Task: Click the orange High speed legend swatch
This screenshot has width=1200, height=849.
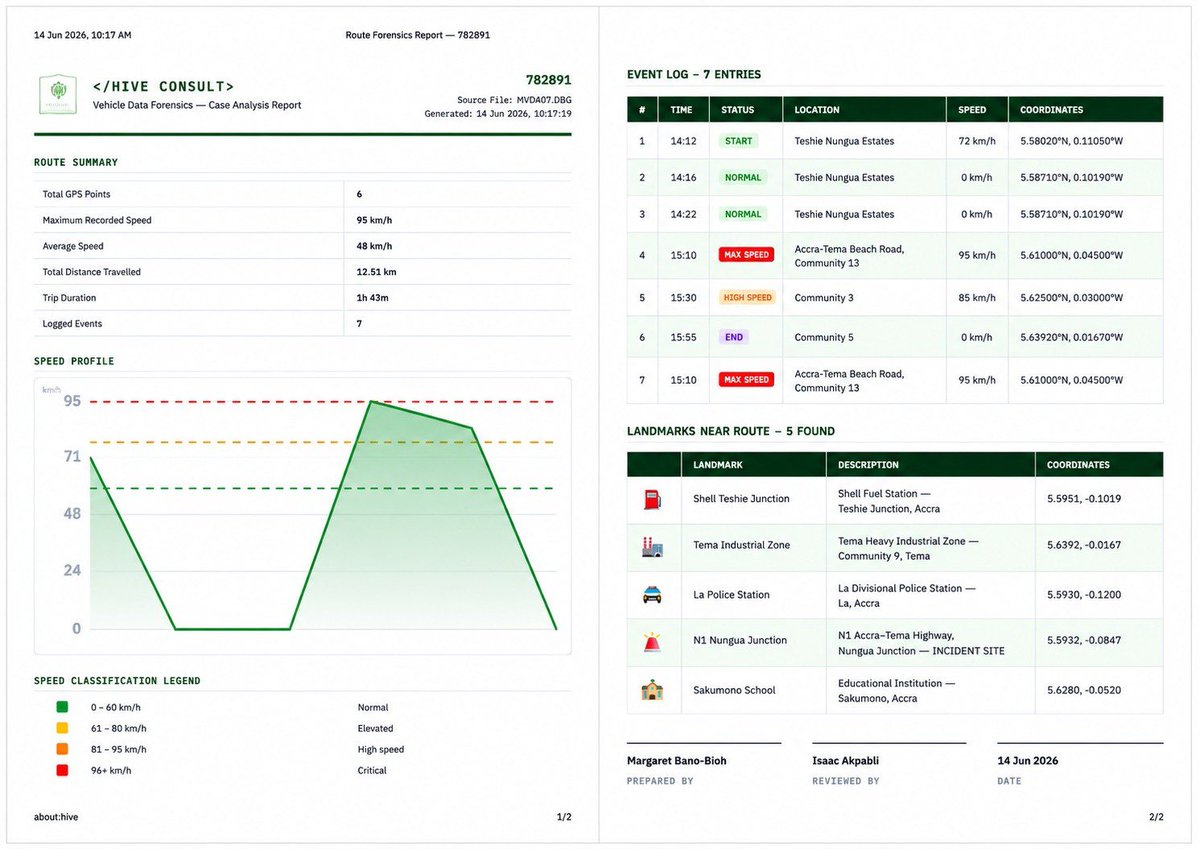Action: [x=63, y=749]
